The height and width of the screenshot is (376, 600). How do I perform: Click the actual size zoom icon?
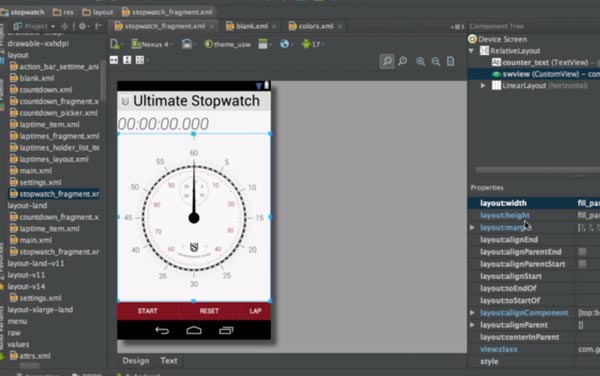coord(403,61)
